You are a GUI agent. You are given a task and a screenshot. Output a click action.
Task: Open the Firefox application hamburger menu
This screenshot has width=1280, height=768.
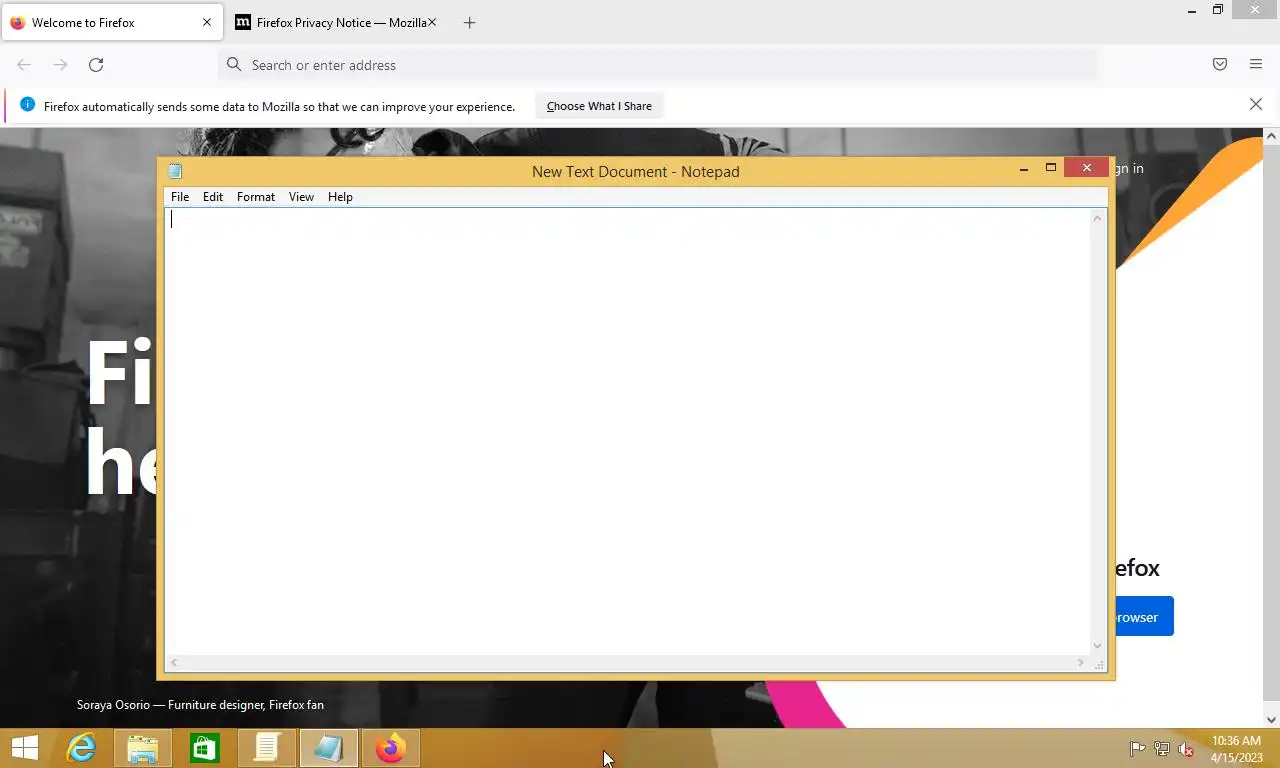coord(1256,65)
